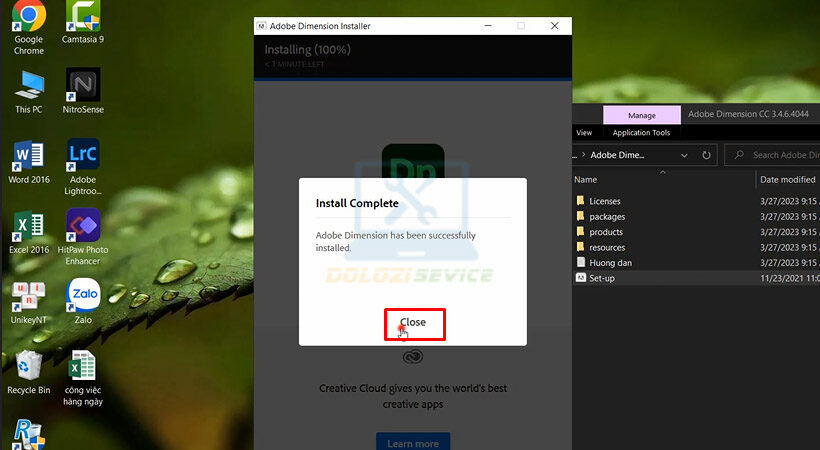The image size is (820, 450).
Task: Expand the address bar history dropdown
Action: click(x=685, y=156)
